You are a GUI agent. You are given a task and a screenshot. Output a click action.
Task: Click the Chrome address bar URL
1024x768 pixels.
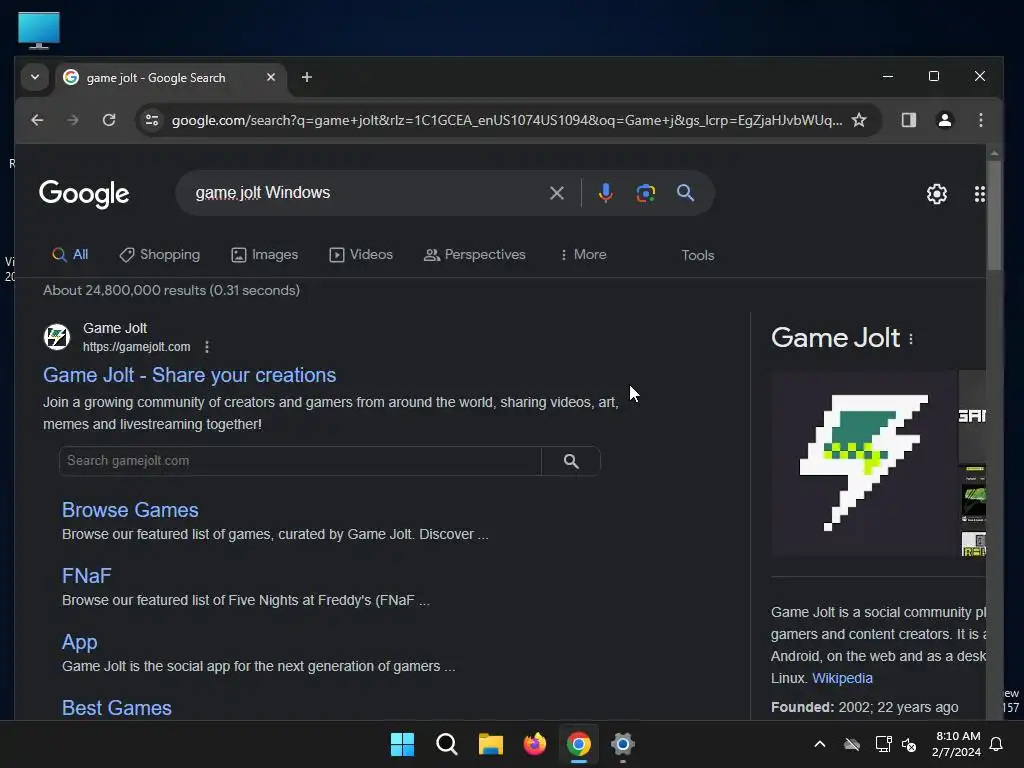507,120
